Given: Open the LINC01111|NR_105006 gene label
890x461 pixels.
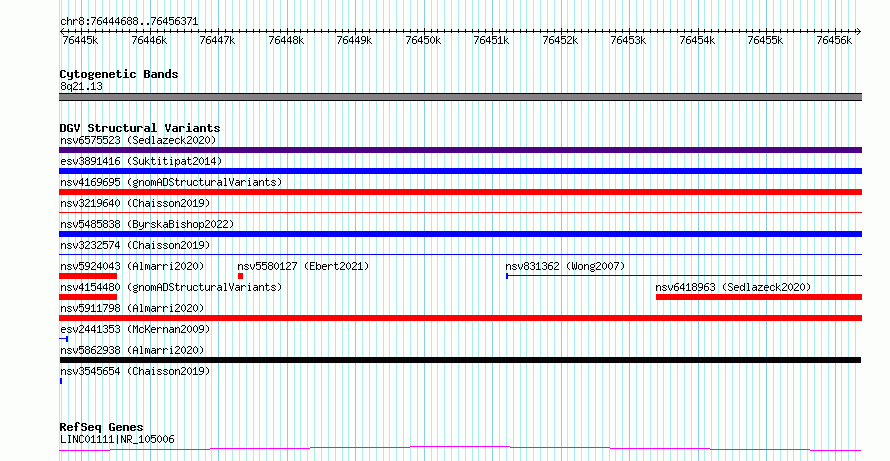Looking at the screenshot, I should (117, 439).
